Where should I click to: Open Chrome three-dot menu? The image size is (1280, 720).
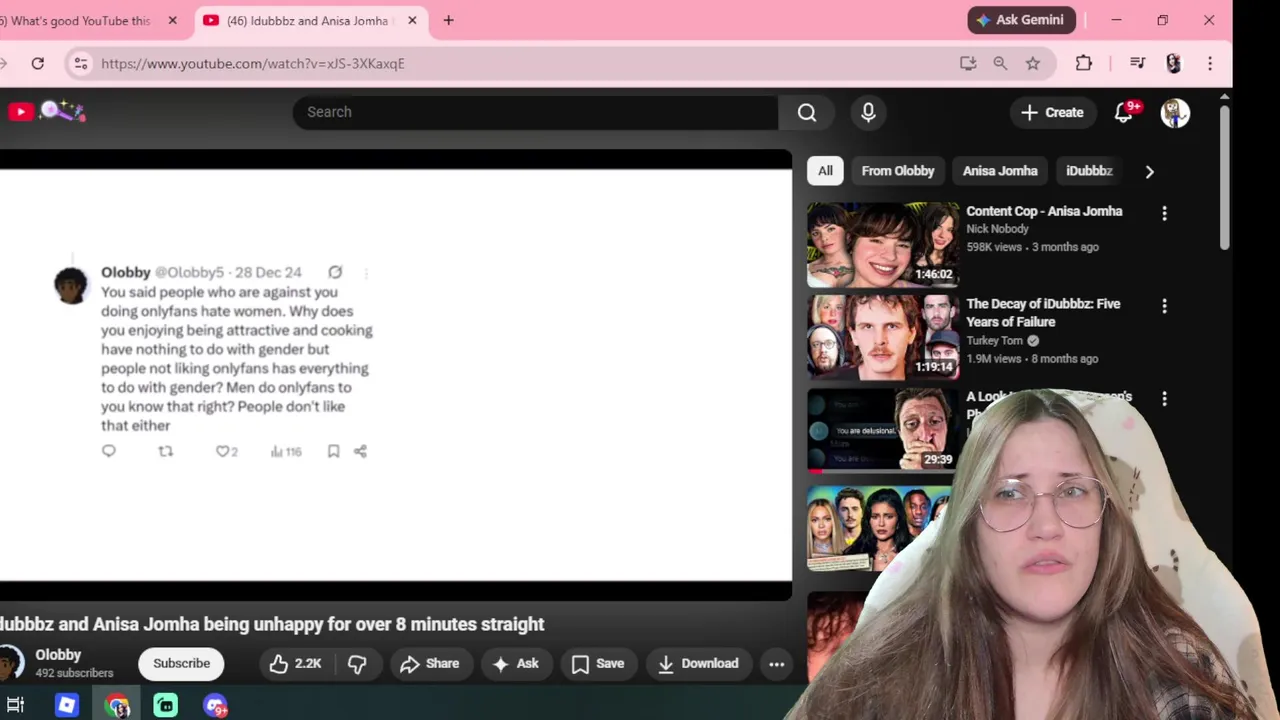(x=1210, y=63)
